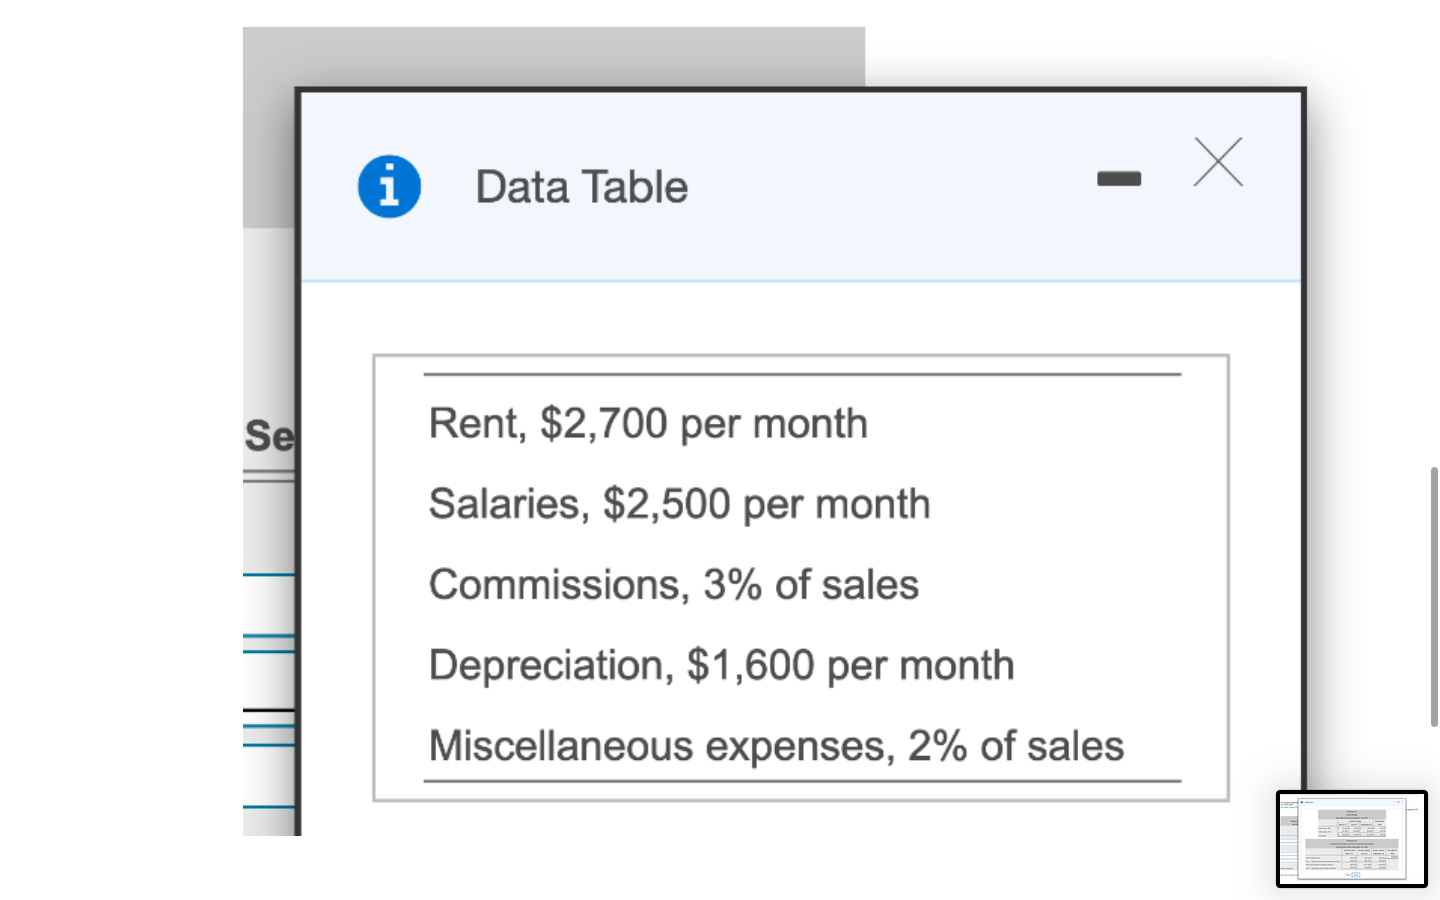The height and width of the screenshot is (900, 1440).
Task: Open the page thumbnail preview
Action: (1351, 838)
